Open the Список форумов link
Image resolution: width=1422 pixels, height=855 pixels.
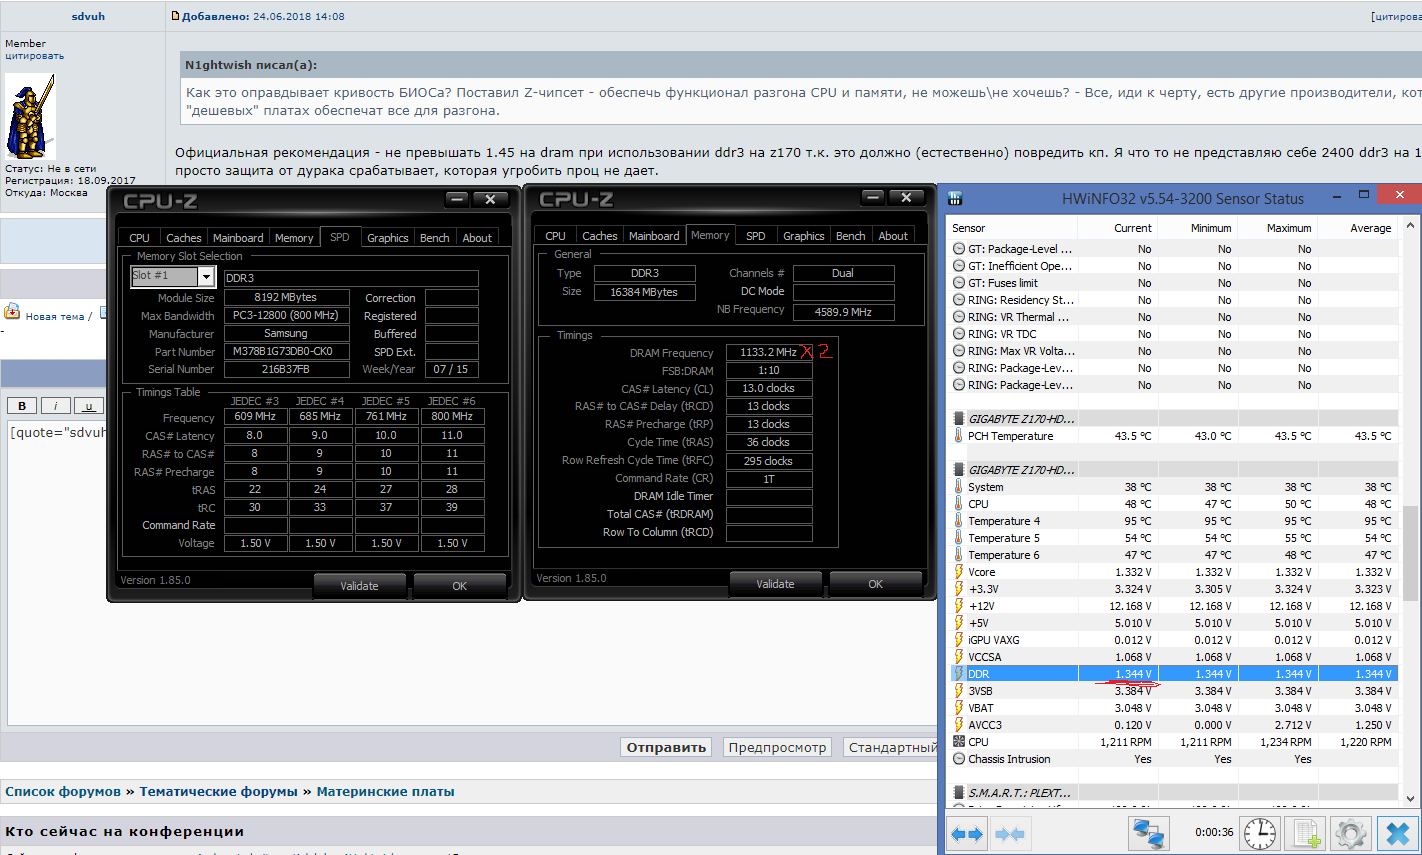[x=63, y=791]
